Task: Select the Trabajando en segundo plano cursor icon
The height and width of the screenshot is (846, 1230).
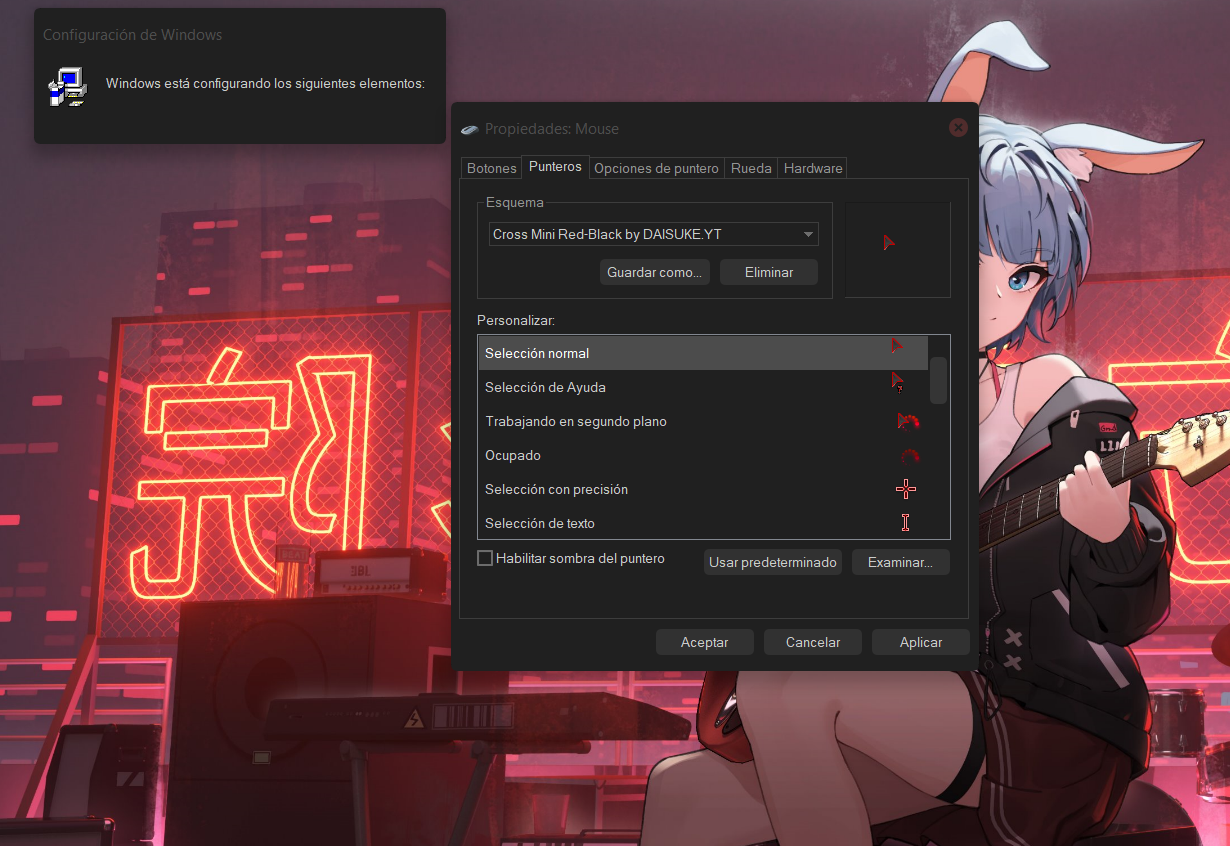Action: click(x=907, y=421)
